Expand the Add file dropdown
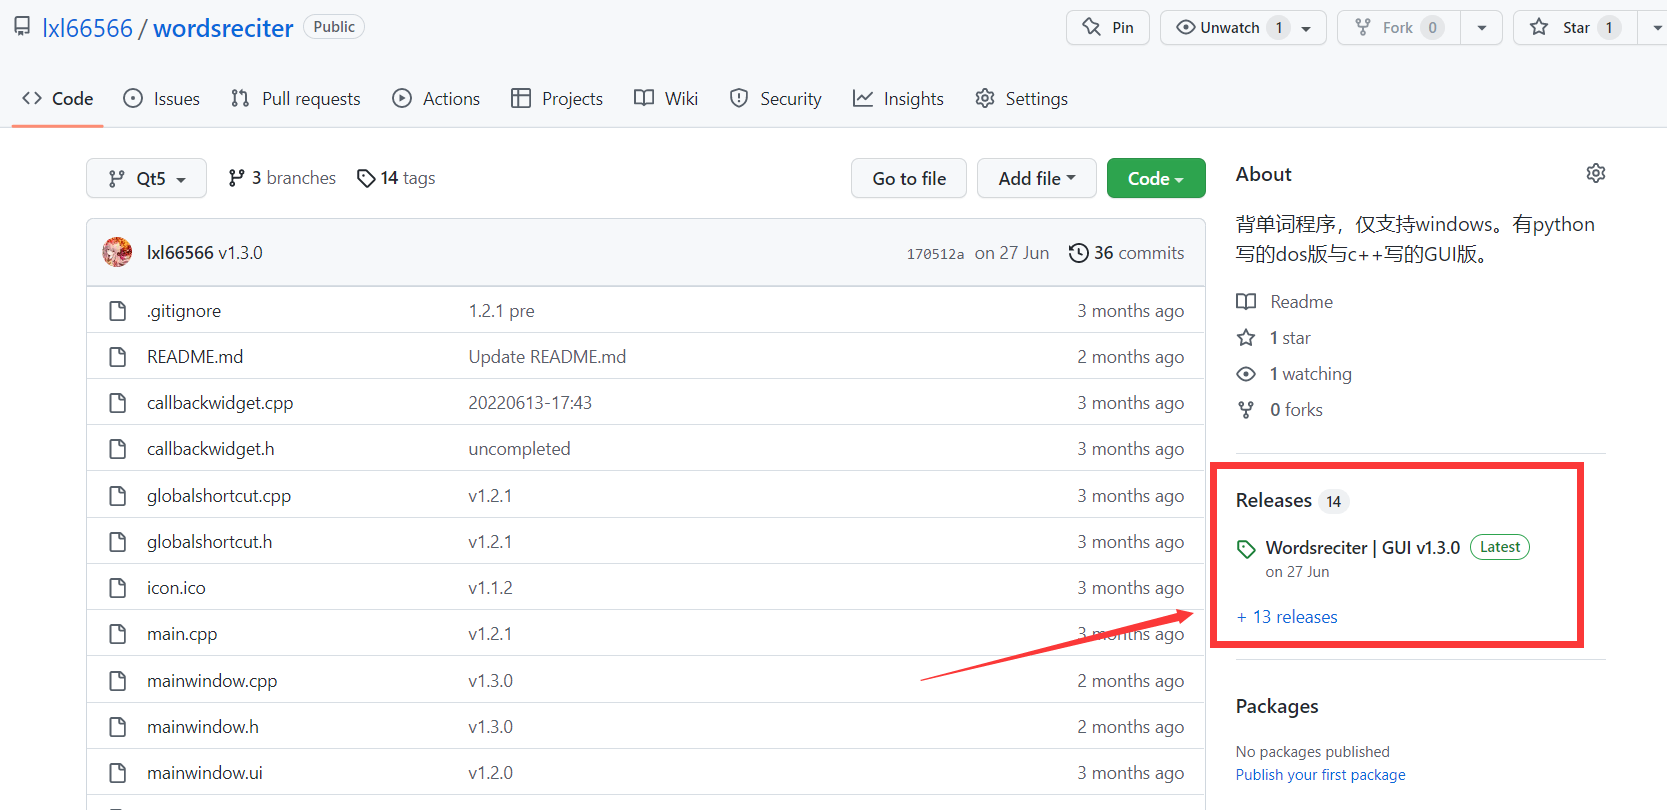This screenshot has height=810, width=1667. point(1036,178)
